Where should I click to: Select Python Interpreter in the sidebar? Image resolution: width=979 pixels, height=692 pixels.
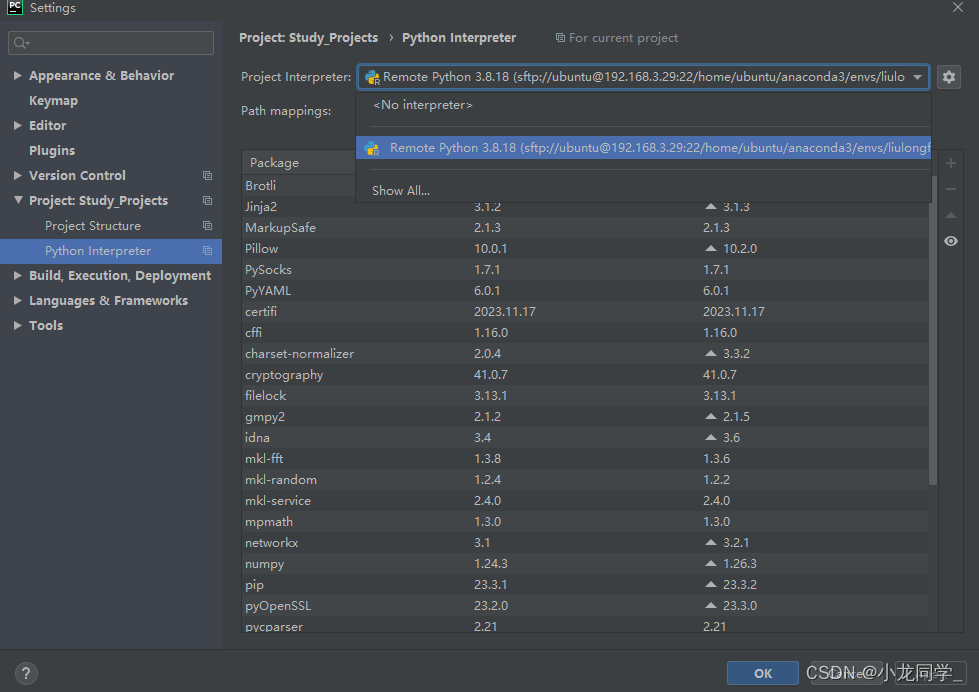[x=111, y=250]
